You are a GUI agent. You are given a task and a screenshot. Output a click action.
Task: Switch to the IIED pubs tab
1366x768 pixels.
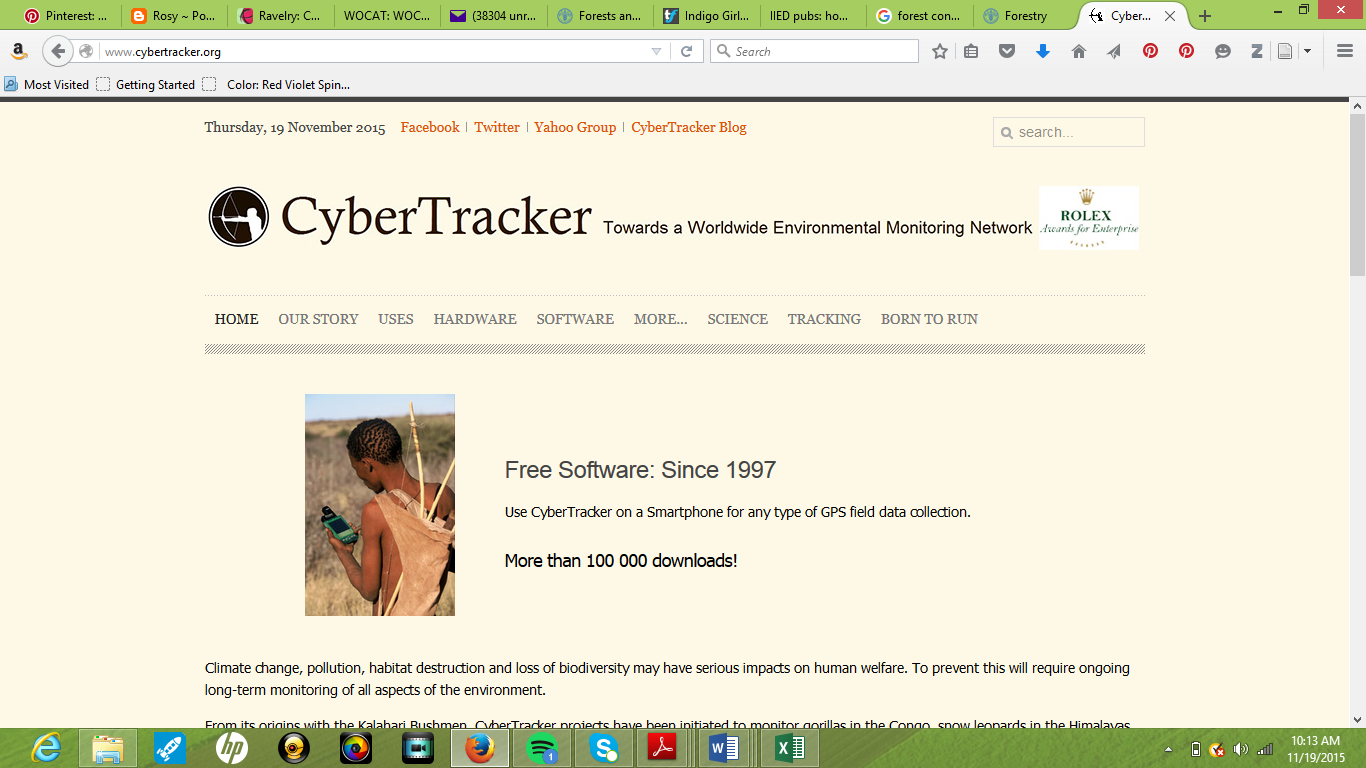[x=810, y=16]
